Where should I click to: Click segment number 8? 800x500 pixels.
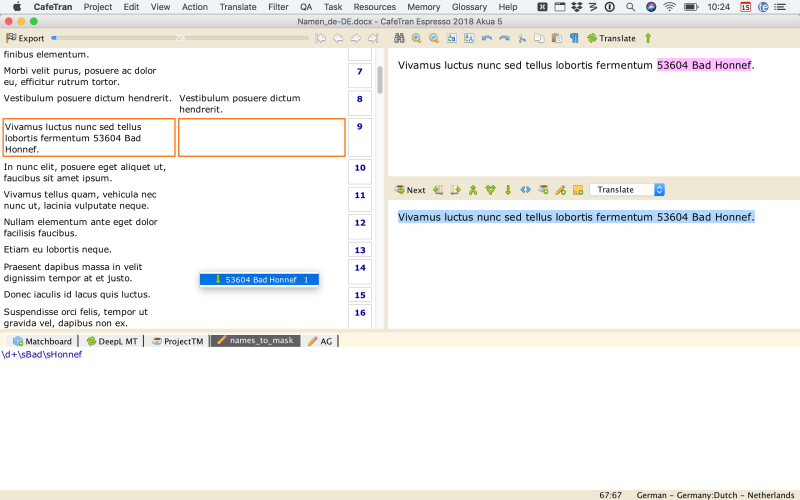[x=360, y=103]
